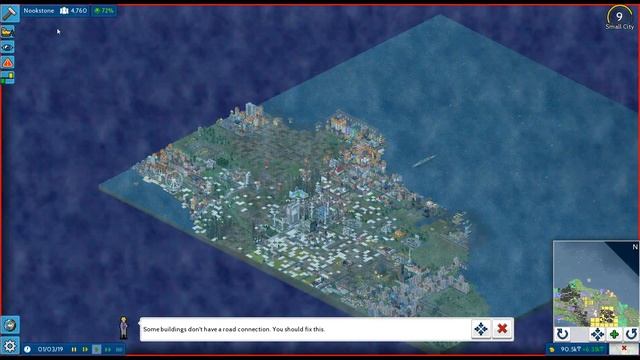Click the ship on the water
This screenshot has width=640, height=360.
coord(424,161)
